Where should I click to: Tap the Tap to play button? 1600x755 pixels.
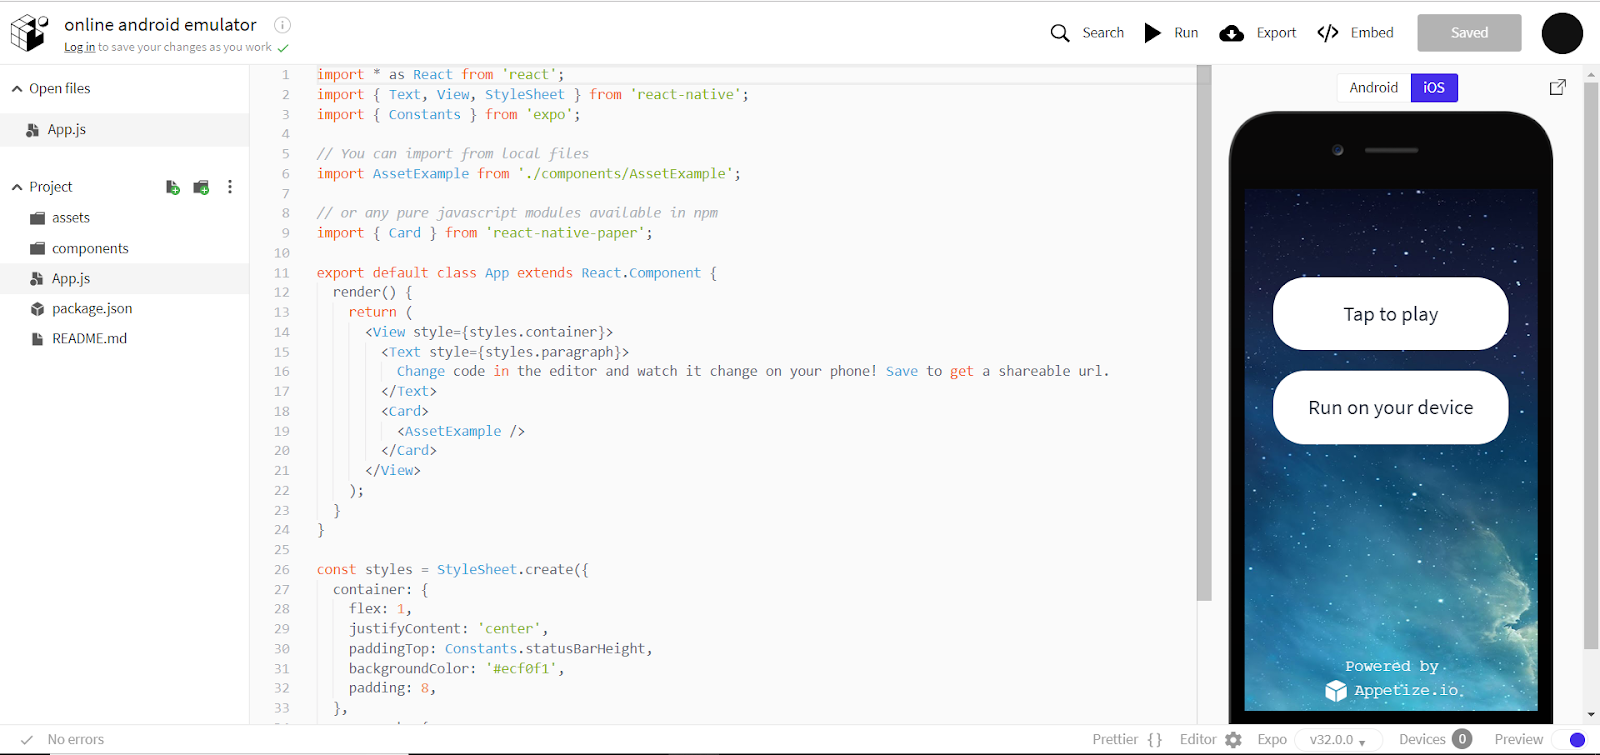tap(1390, 314)
